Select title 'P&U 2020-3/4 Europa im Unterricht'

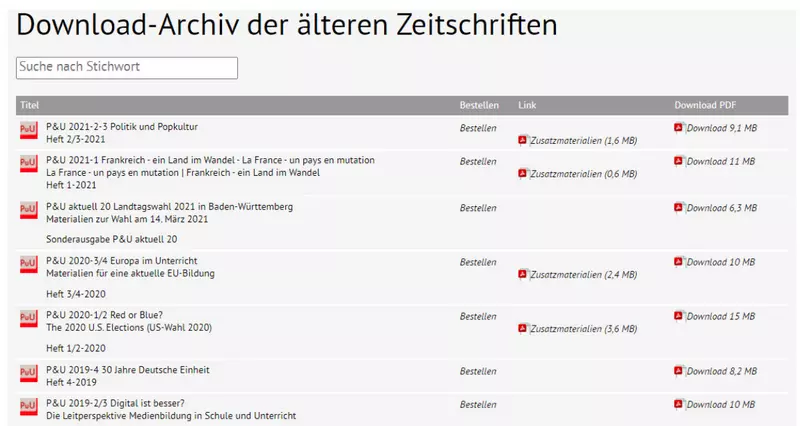click(x=121, y=261)
